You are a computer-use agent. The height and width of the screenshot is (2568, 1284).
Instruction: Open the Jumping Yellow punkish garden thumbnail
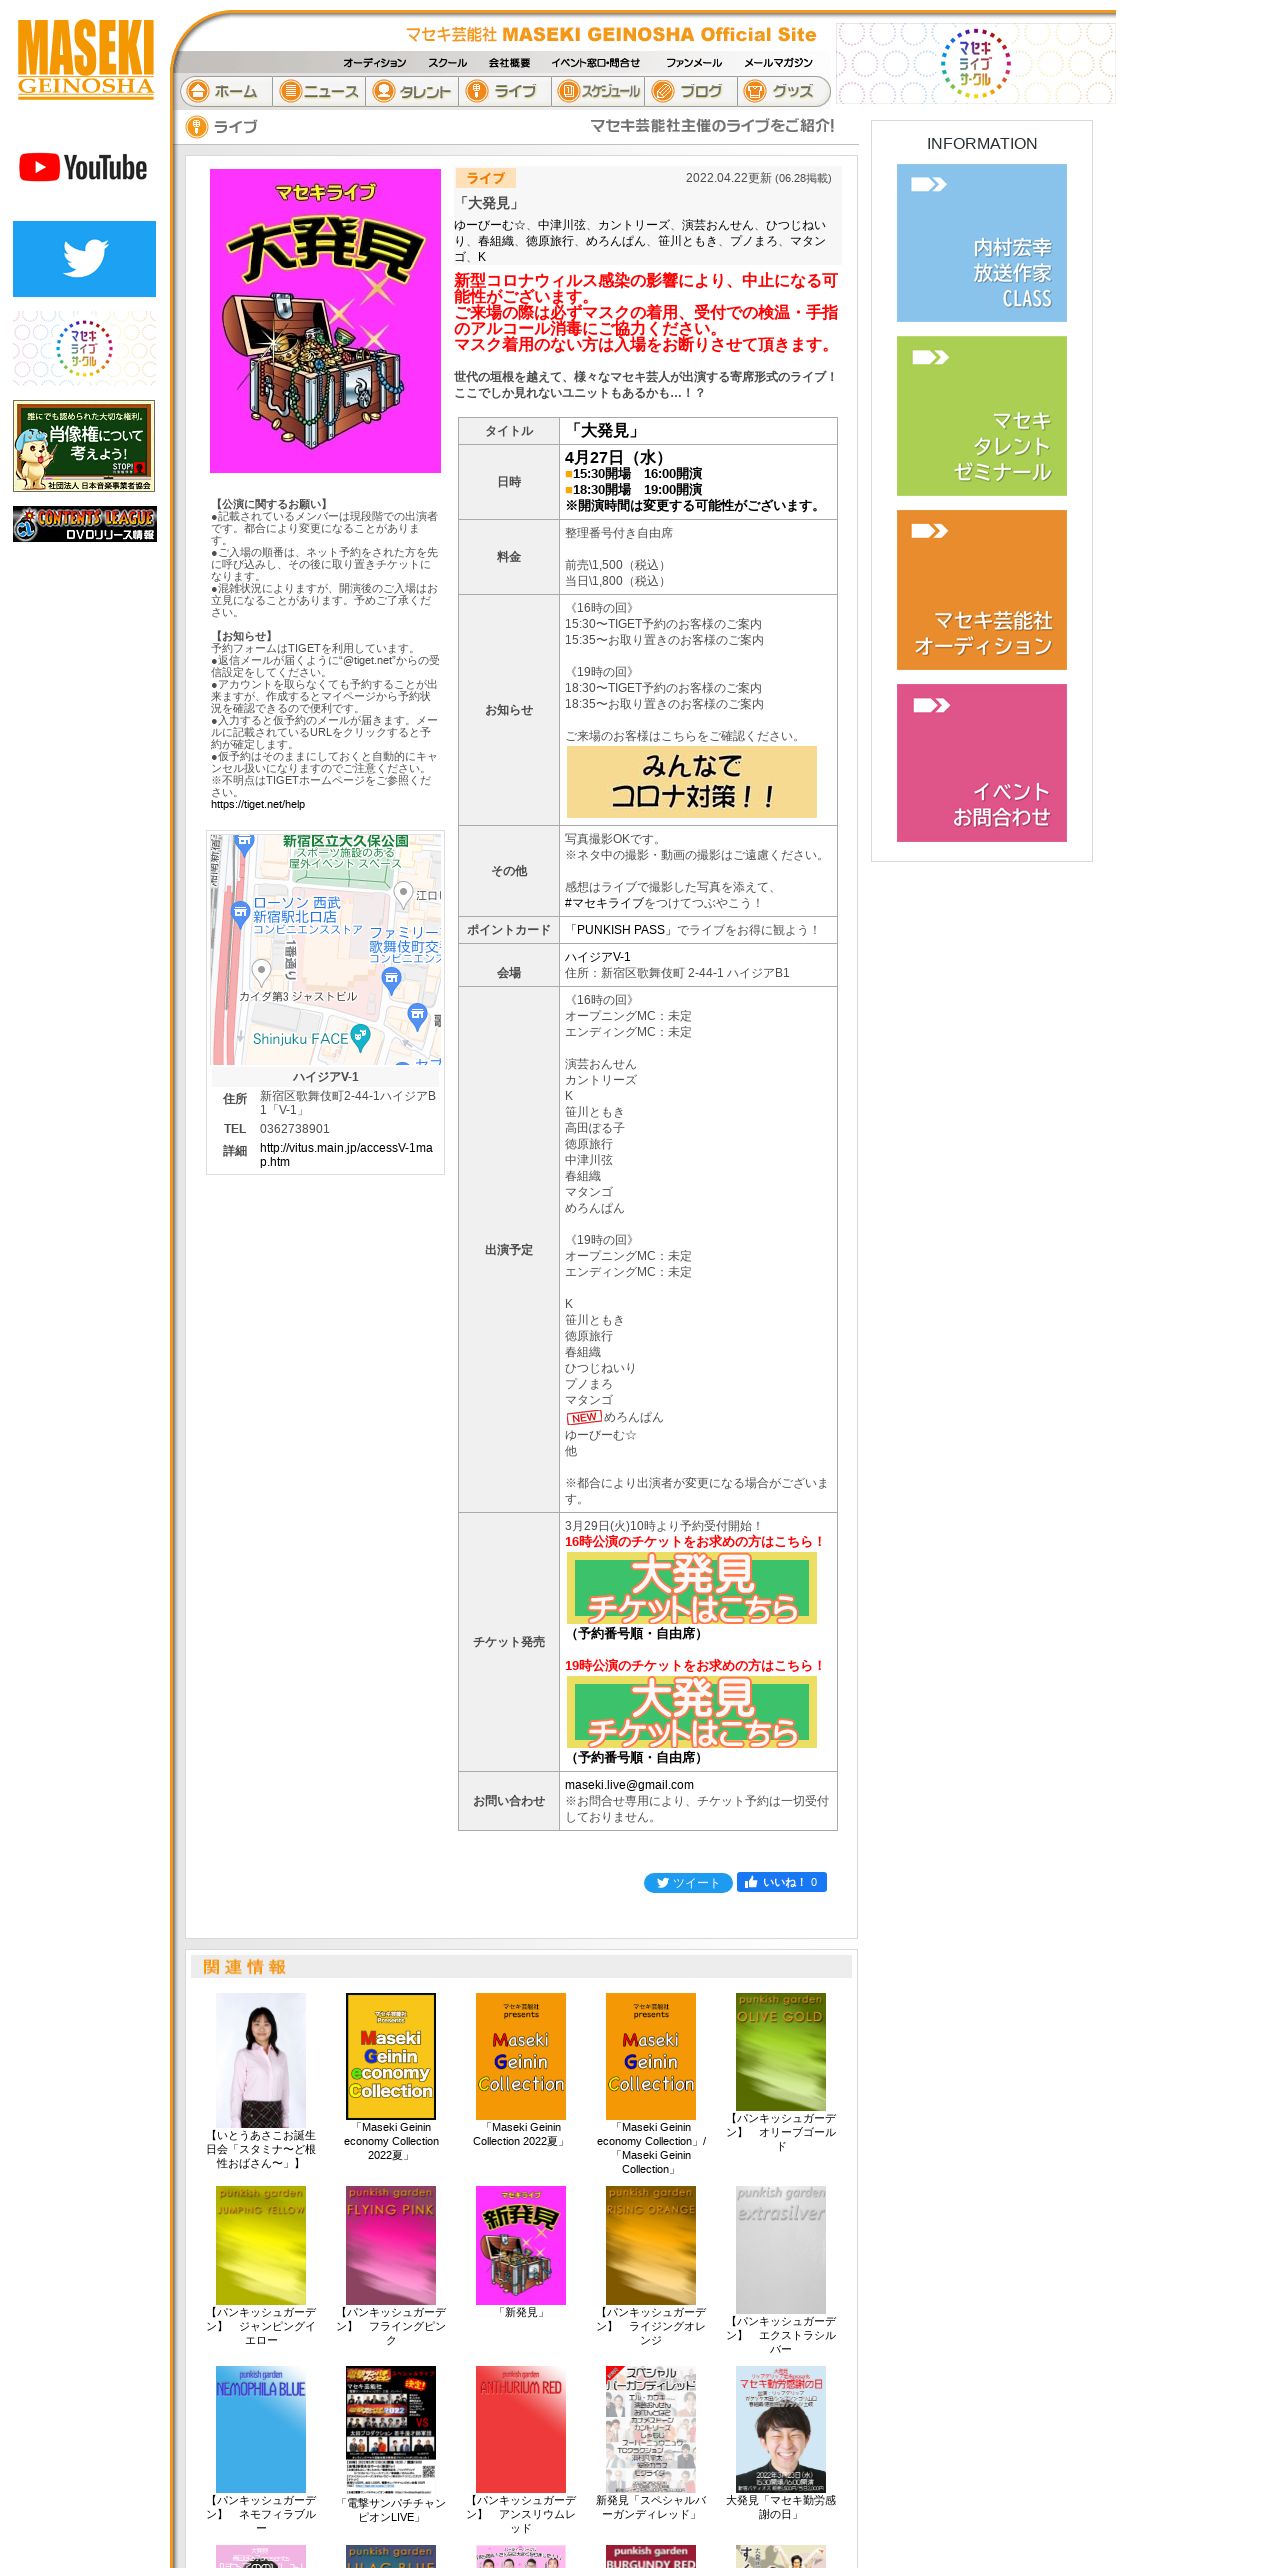pyautogui.click(x=261, y=2245)
